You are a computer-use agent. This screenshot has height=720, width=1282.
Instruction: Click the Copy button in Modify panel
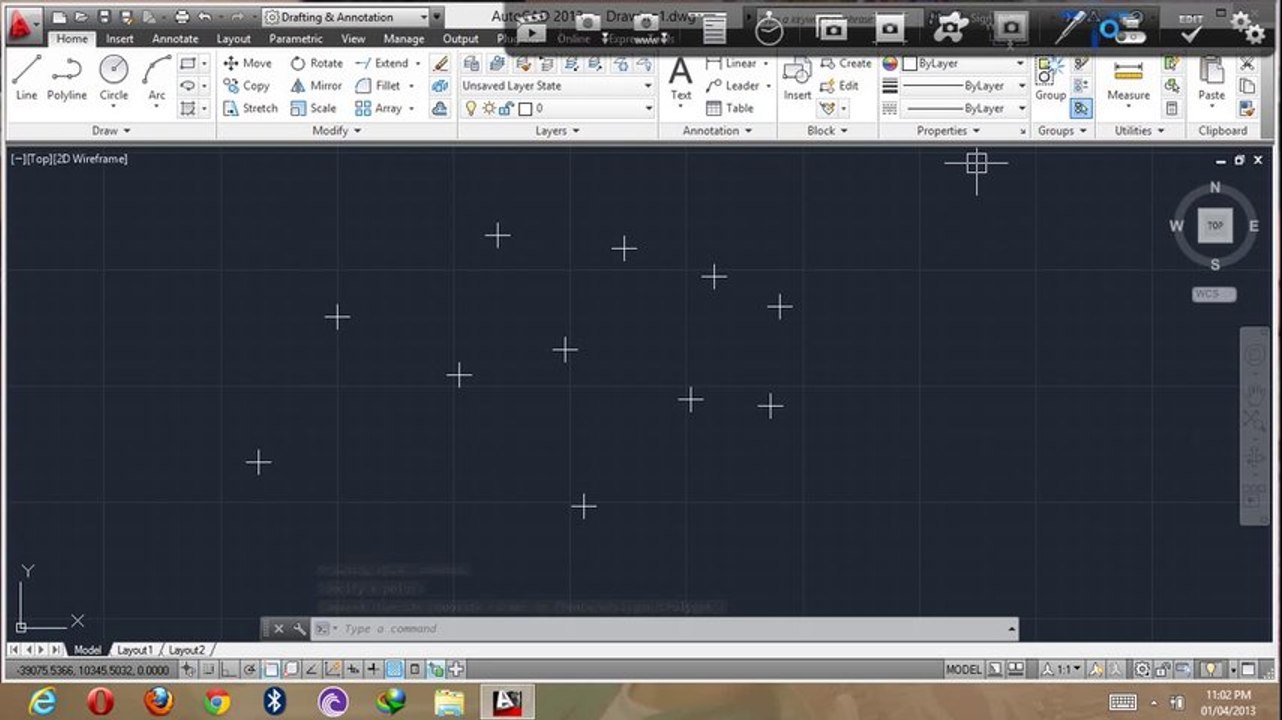tap(246, 86)
